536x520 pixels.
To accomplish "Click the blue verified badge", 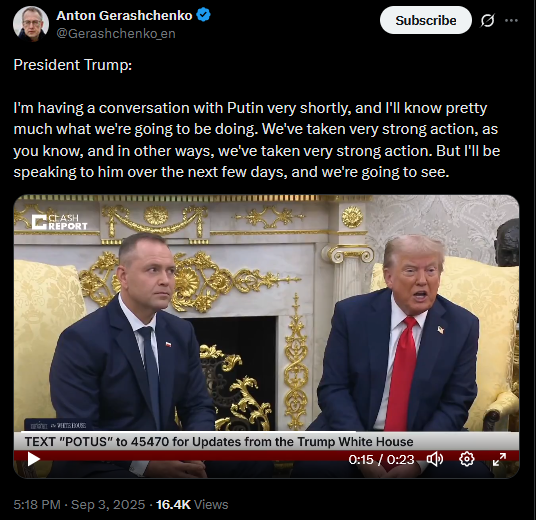I will 204,15.
